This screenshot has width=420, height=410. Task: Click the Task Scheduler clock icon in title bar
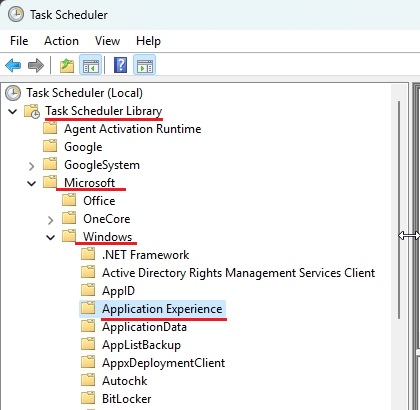pos(15,14)
